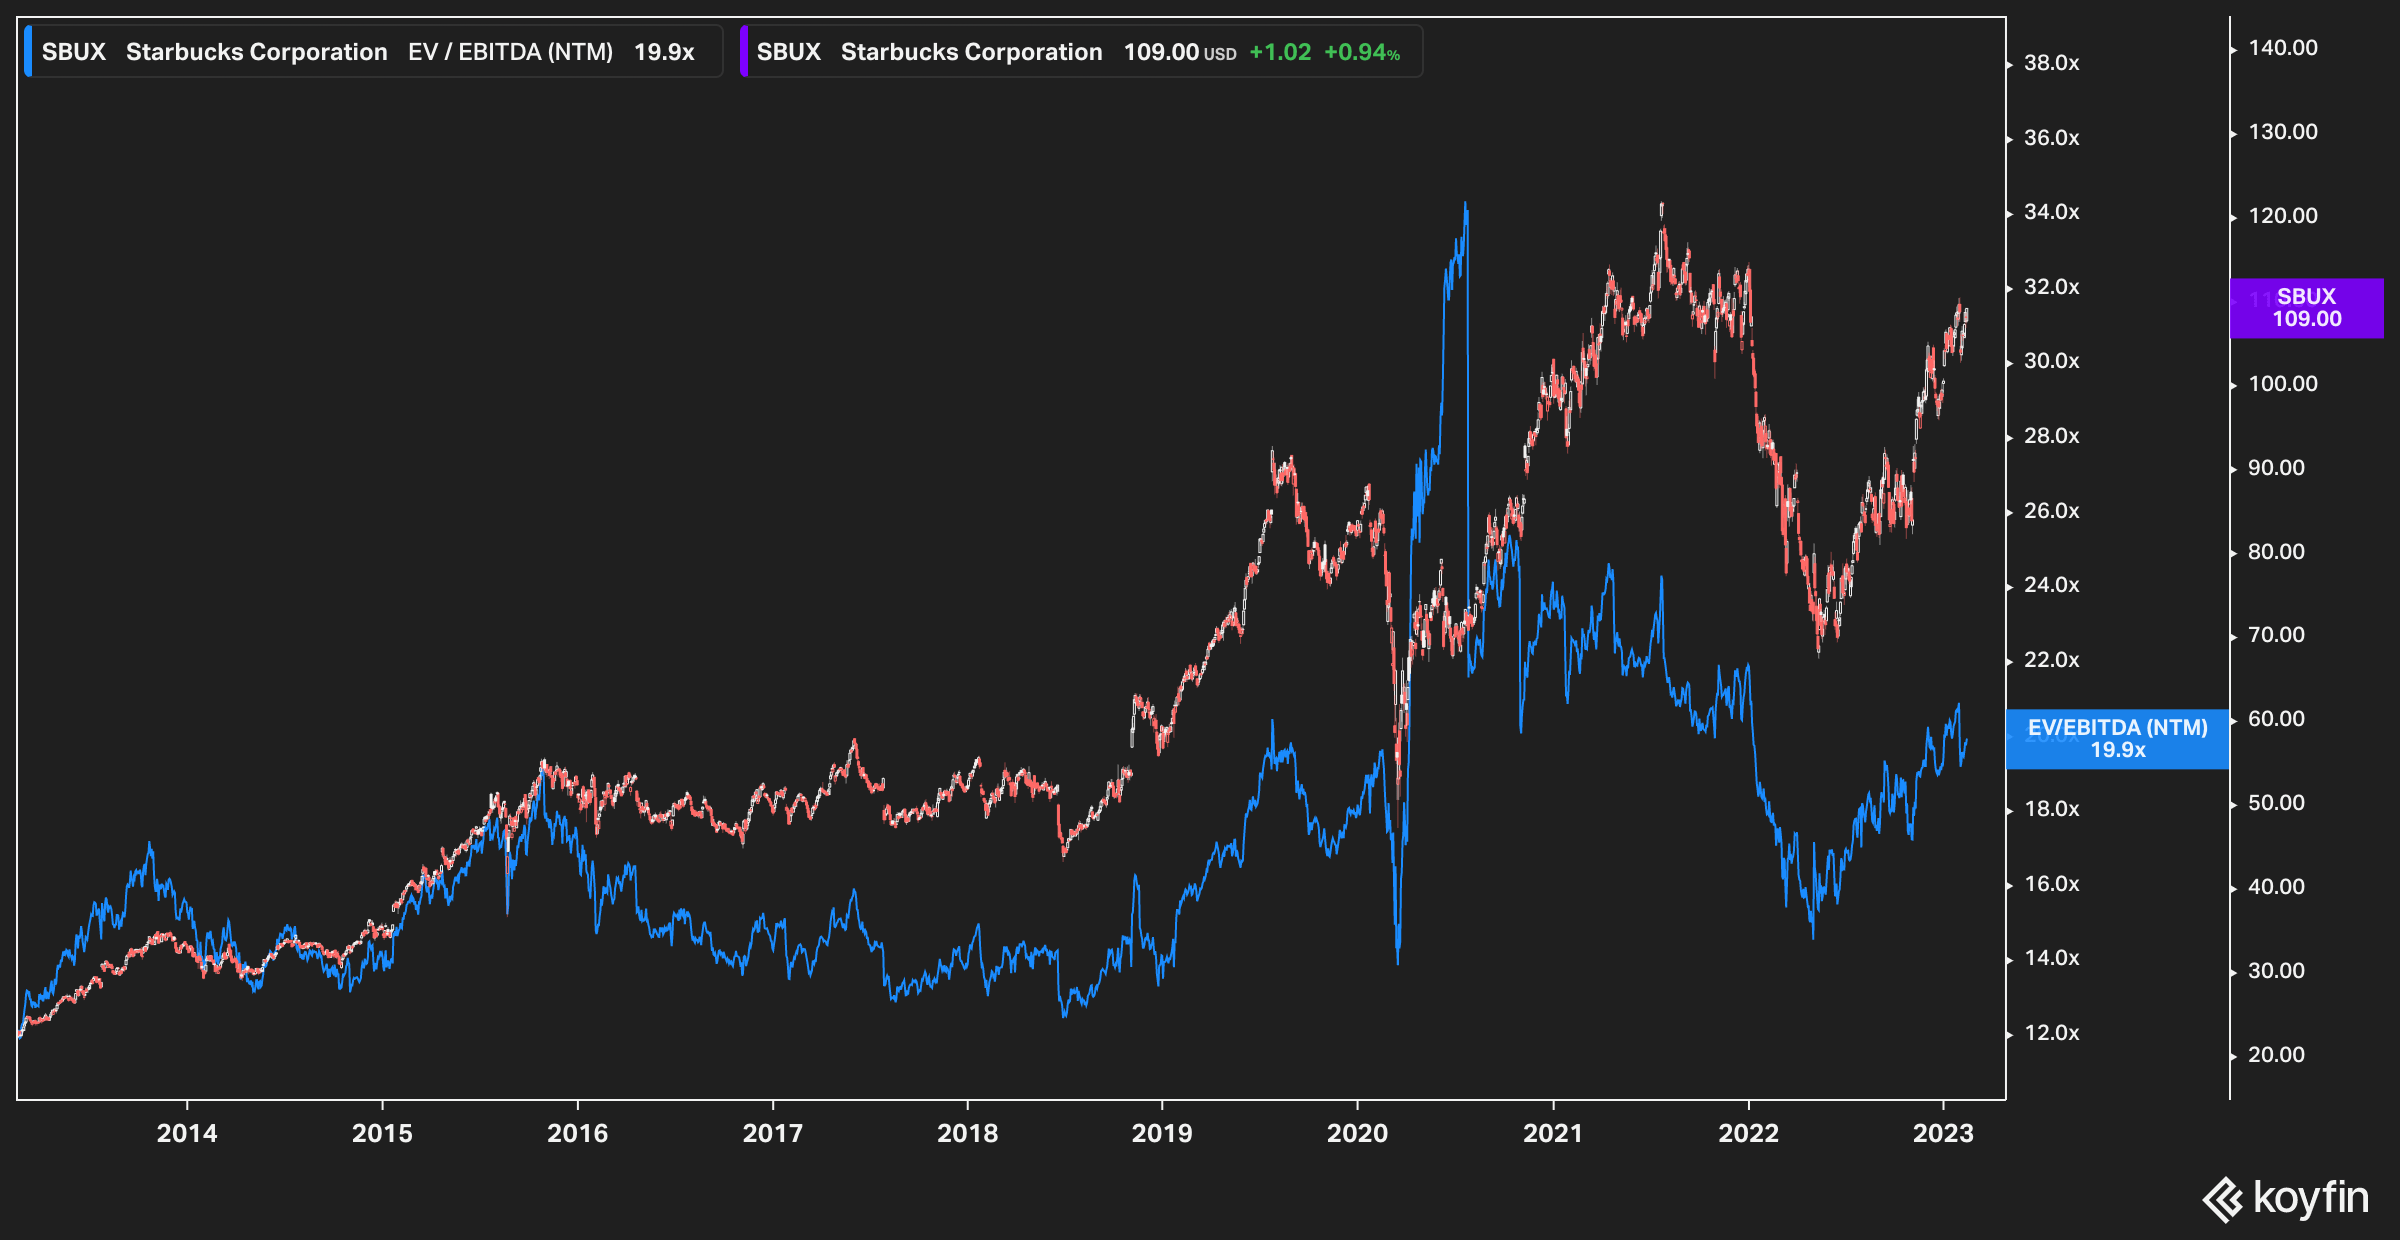Click the 32.0x value on the multiple axis
This screenshot has height=1240, width=2400.
point(2051,287)
